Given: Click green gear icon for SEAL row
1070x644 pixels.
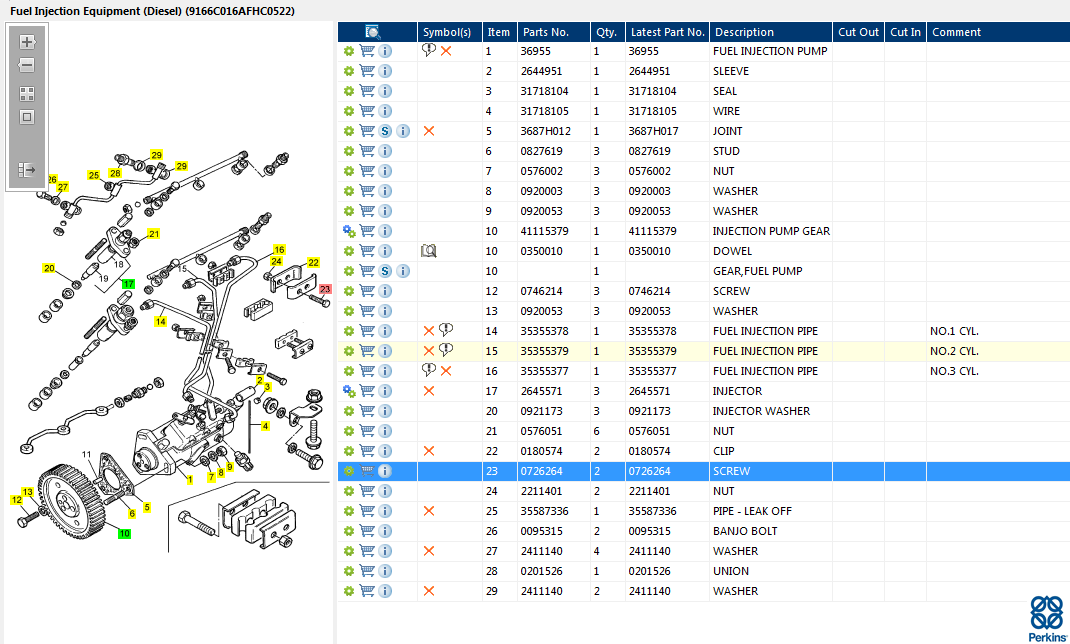Looking at the screenshot, I should pos(349,91).
